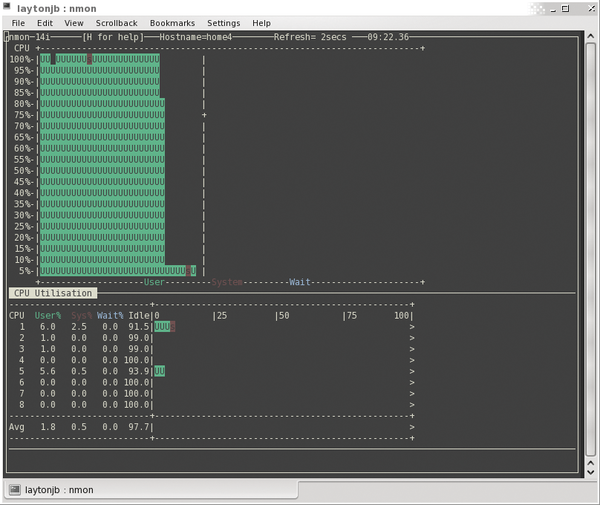This screenshot has width=600, height=505.
Task: Close the nmon terminal window
Action: pos(592,8)
